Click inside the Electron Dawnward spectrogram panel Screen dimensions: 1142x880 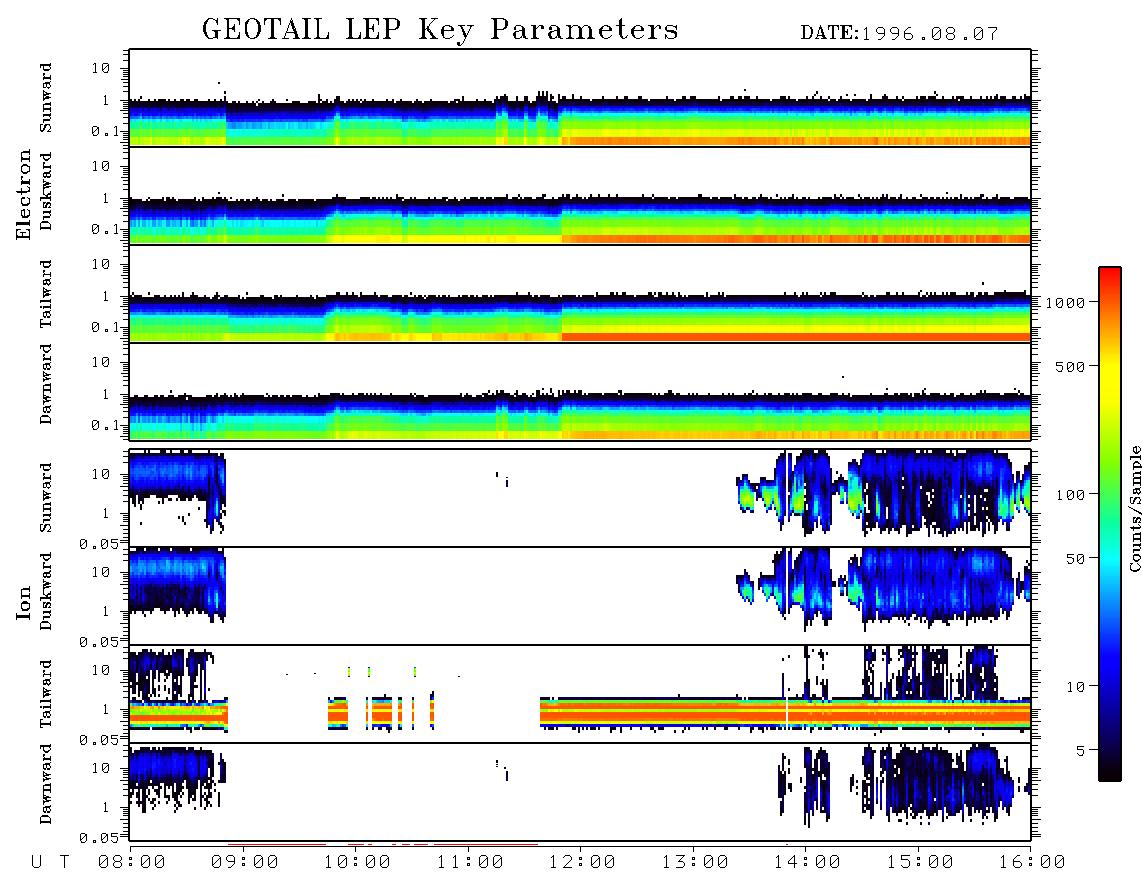click(x=580, y=392)
